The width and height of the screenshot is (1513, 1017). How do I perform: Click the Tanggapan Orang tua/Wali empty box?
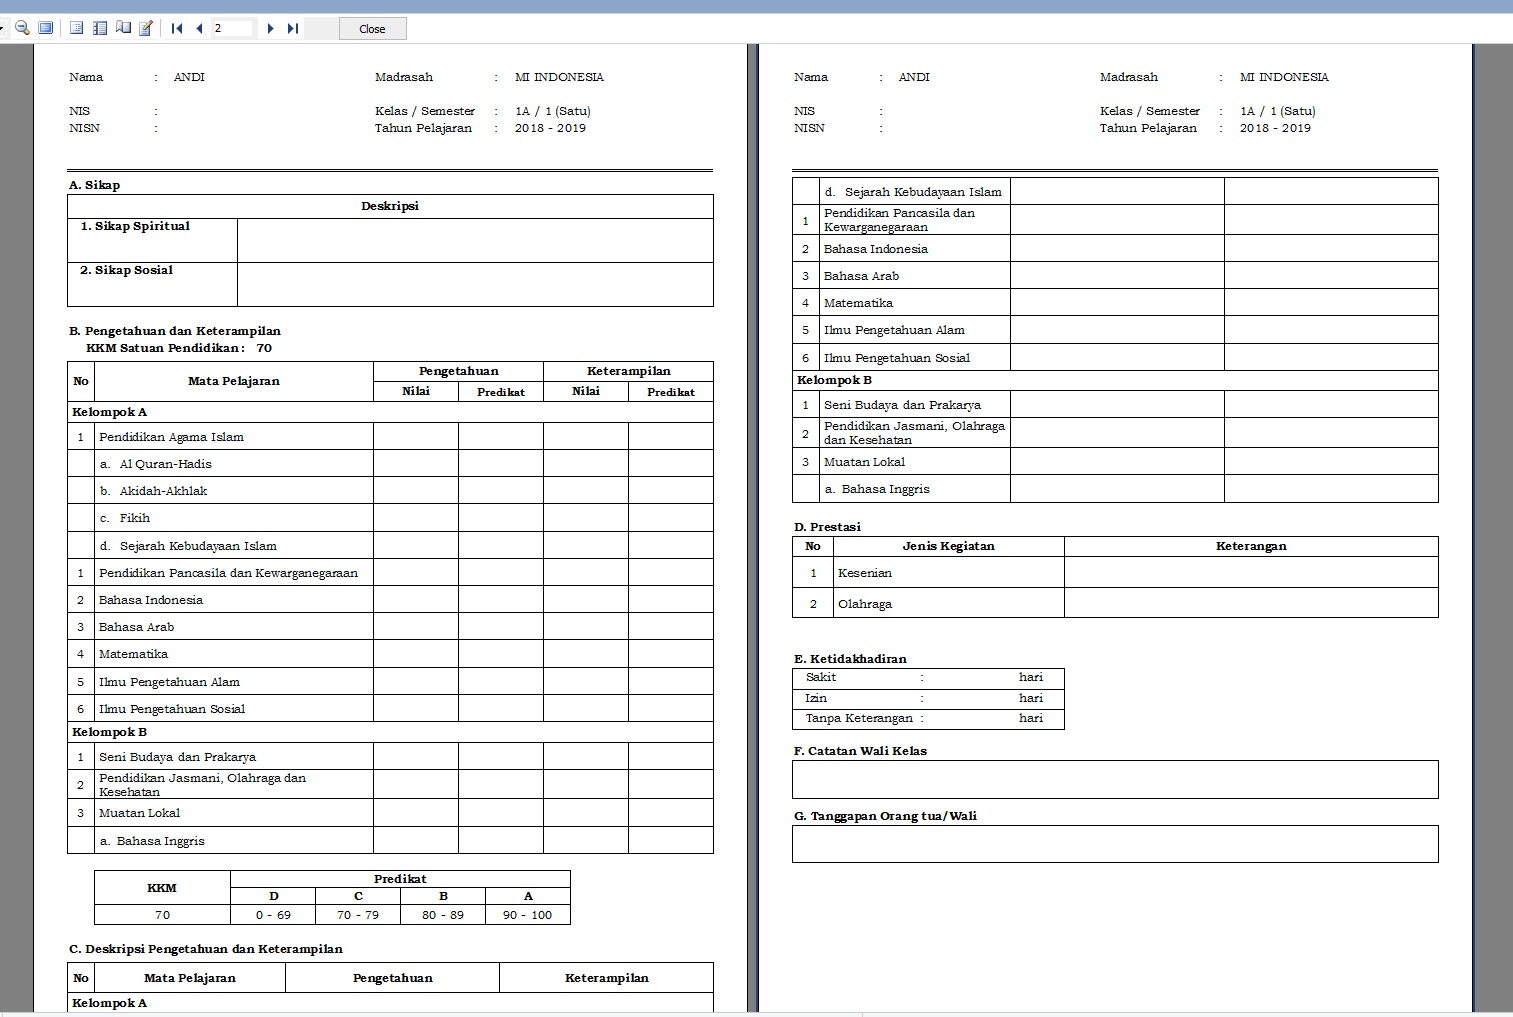click(x=1114, y=844)
